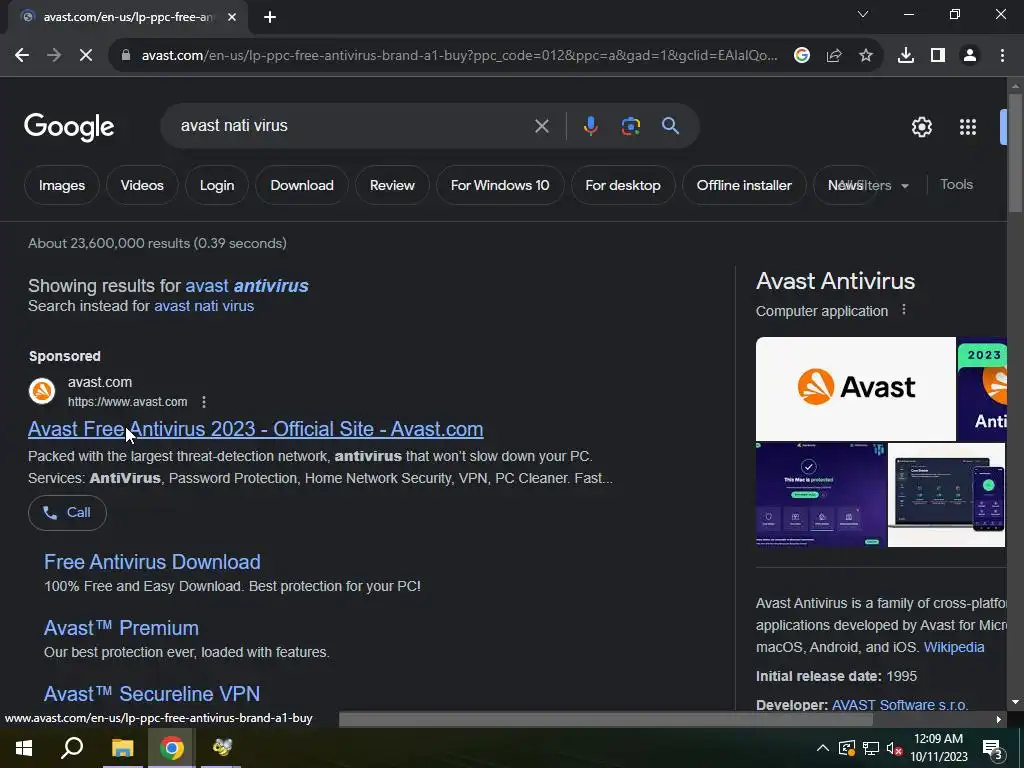The width and height of the screenshot is (1024, 768).
Task: Click the Chrome address bar URL
Action: [459, 56]
